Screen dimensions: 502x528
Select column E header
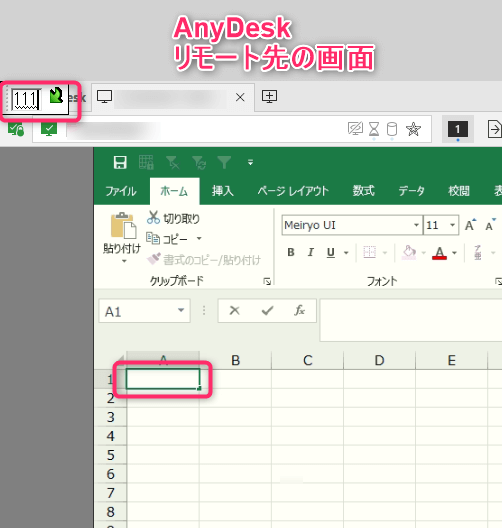[451, 360]
